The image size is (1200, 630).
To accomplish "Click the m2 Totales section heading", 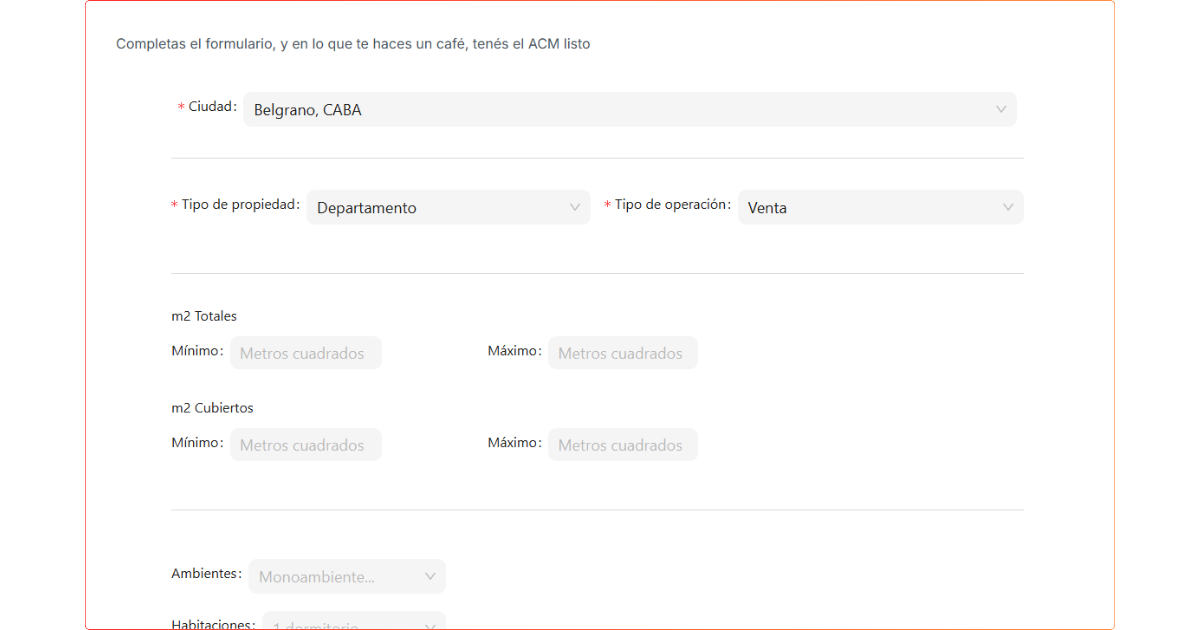I will pyautogui.click(x=204, y=316).
